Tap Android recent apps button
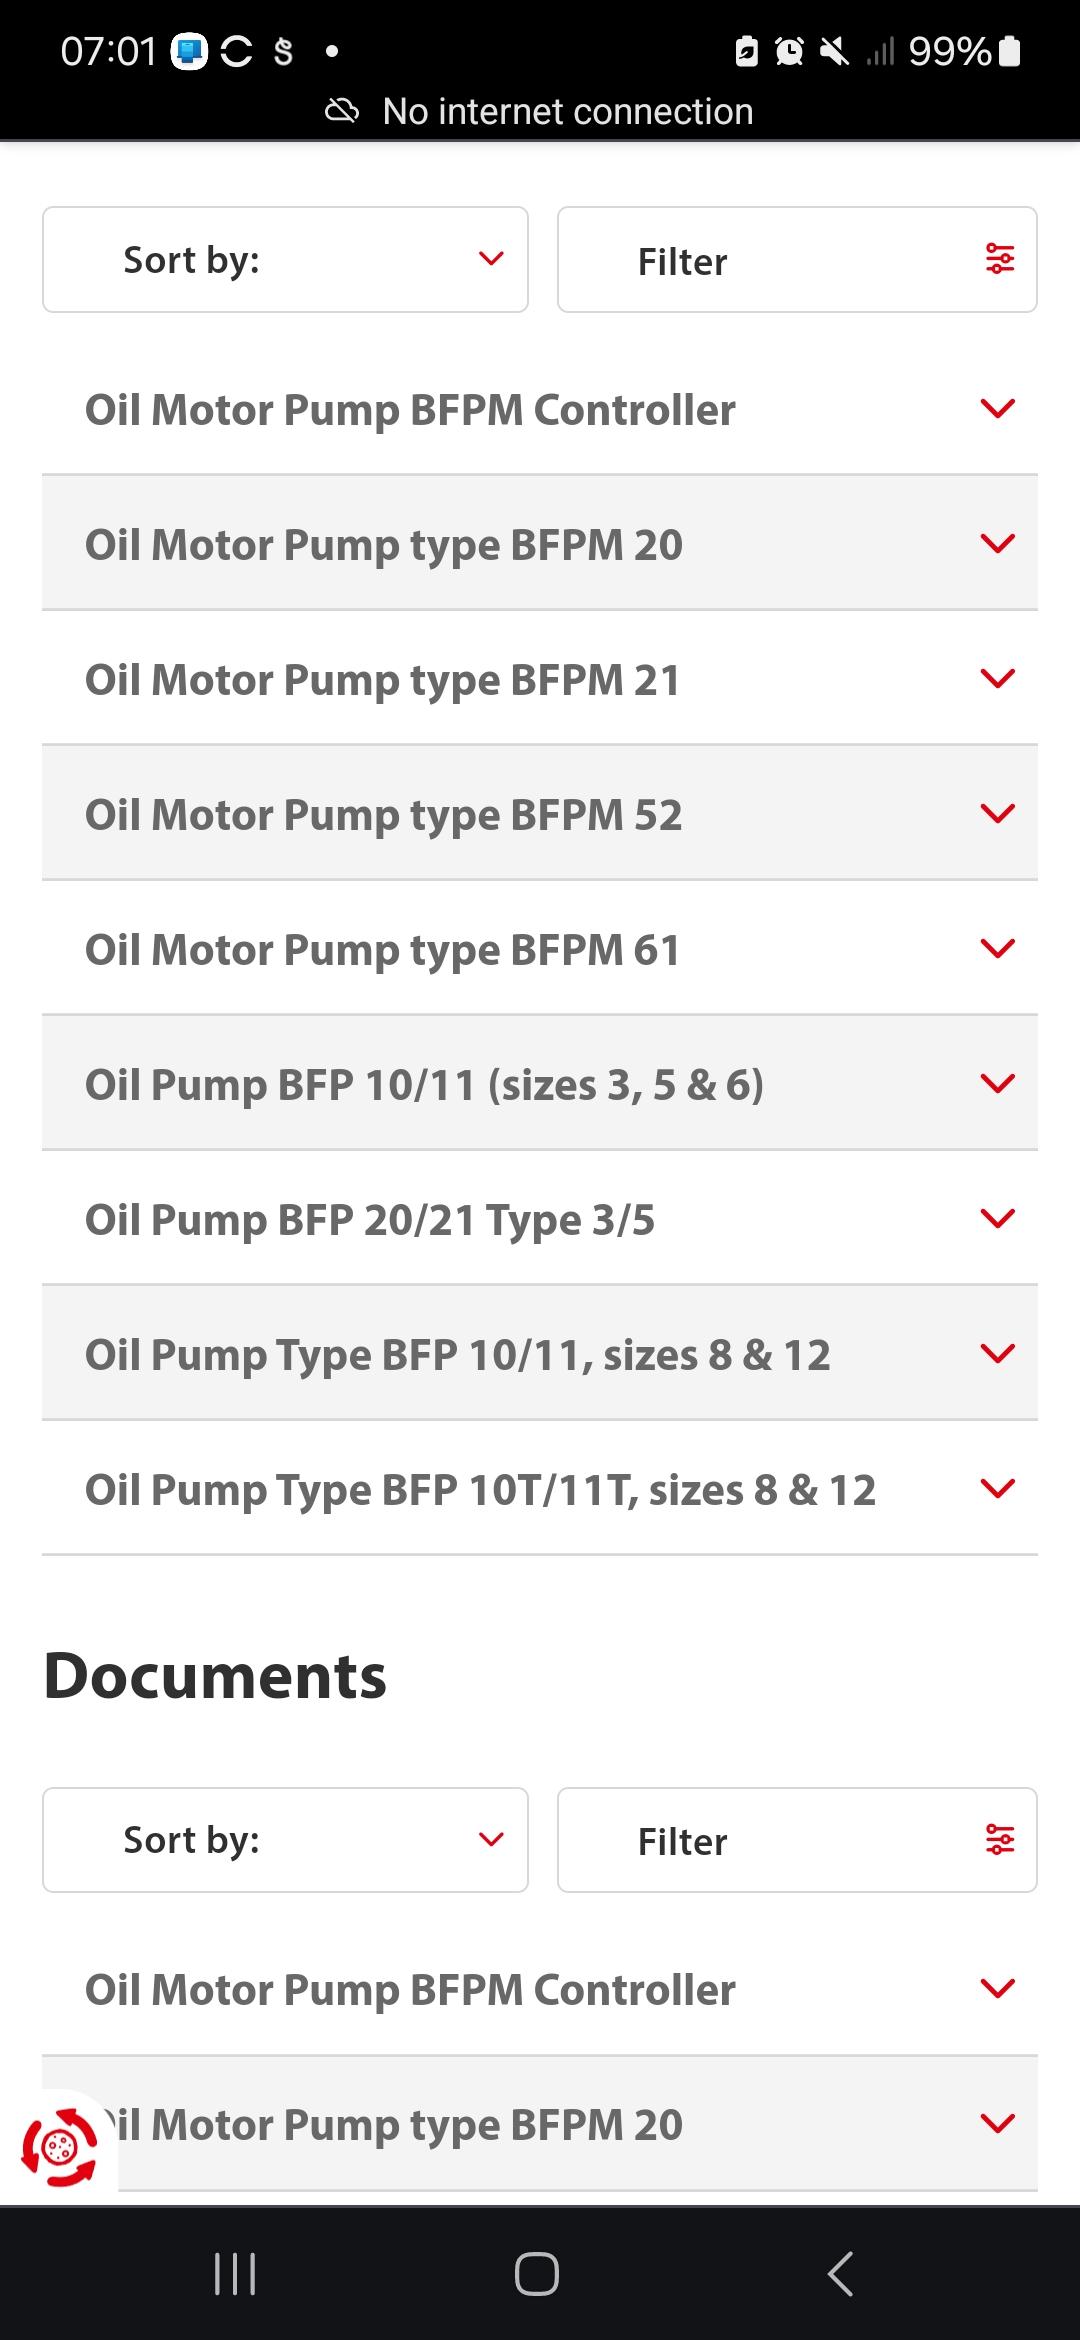 (236, 2273)
